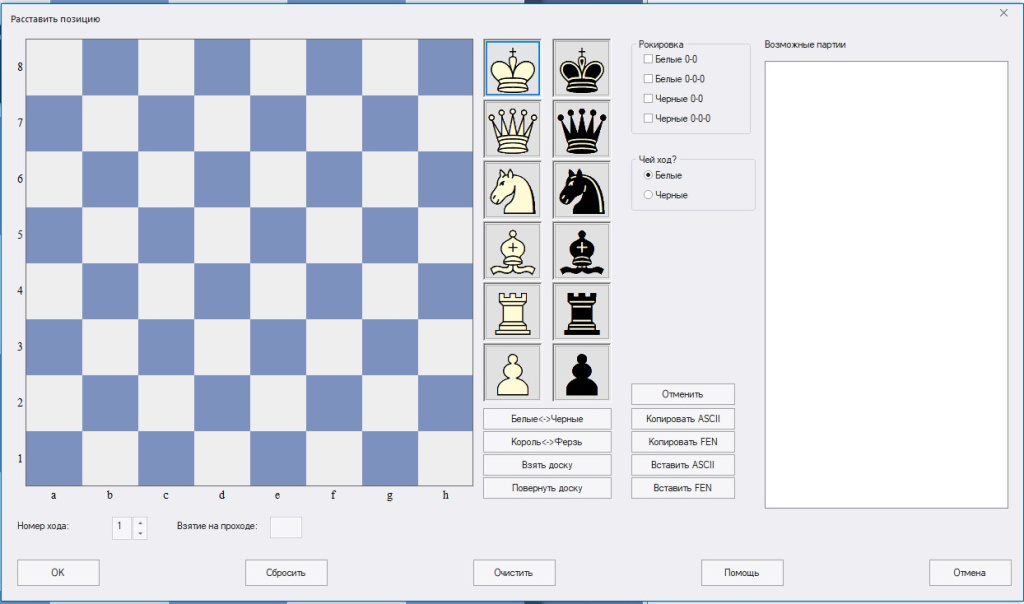Viewport: 1024px width, 604px height.
Task: Select the black knight piece
Action: tap(581, 190)
